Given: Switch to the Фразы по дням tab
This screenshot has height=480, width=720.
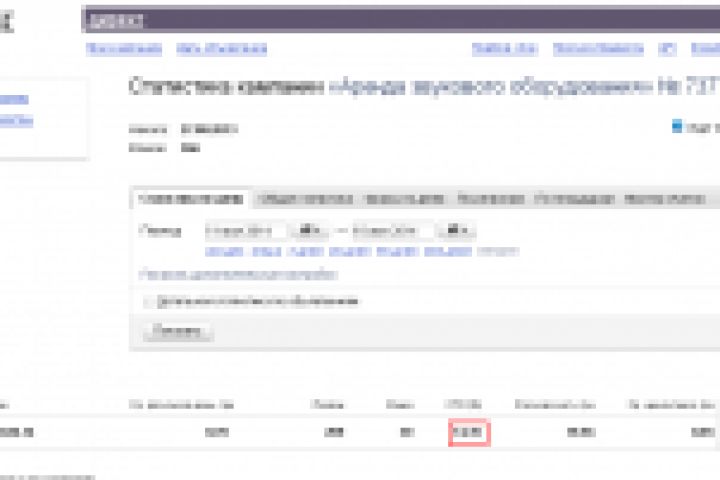Looking at the screenshot, I should click(x=405, y=199).
